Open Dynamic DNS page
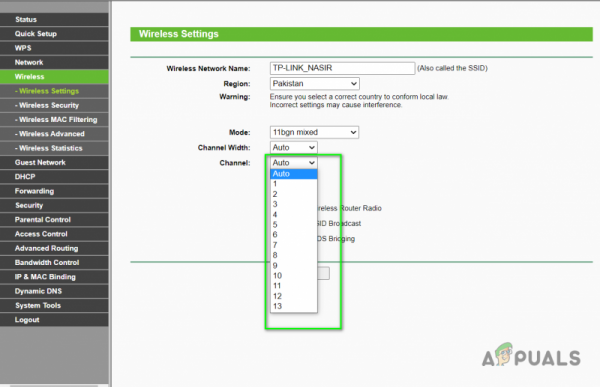600x387 pixels. click(54, 291)
